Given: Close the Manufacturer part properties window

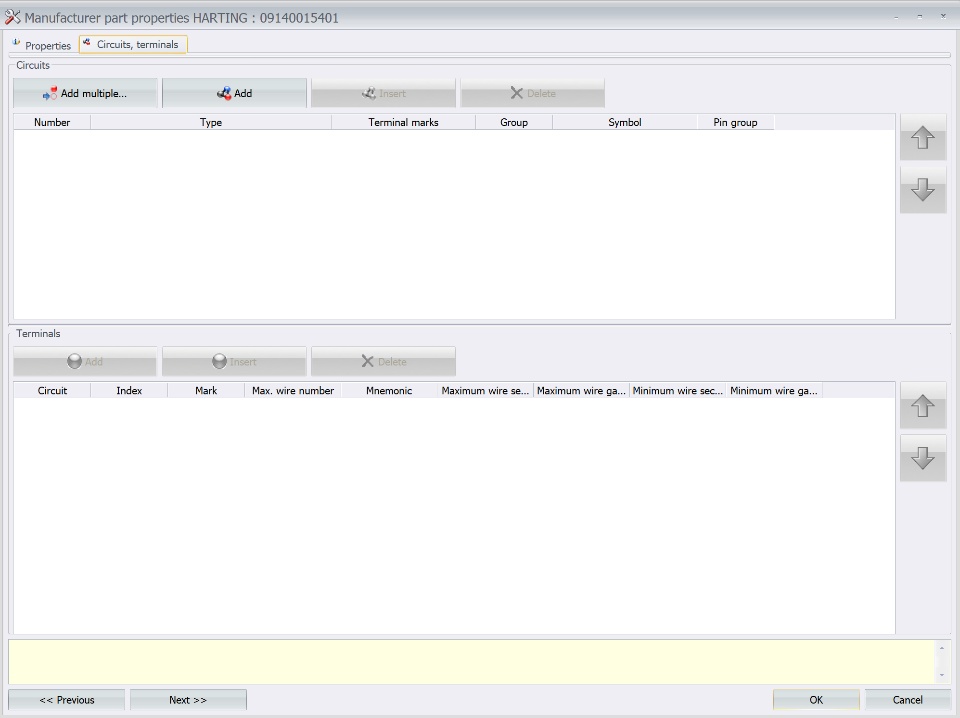Looking at the screenshot, I should [x=943, y=17].
